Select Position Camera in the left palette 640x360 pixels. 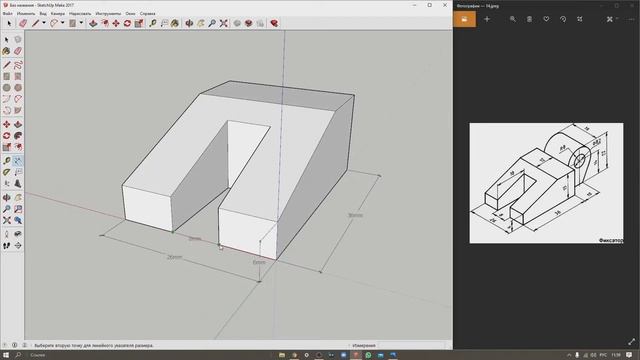(x=7, y=234)
